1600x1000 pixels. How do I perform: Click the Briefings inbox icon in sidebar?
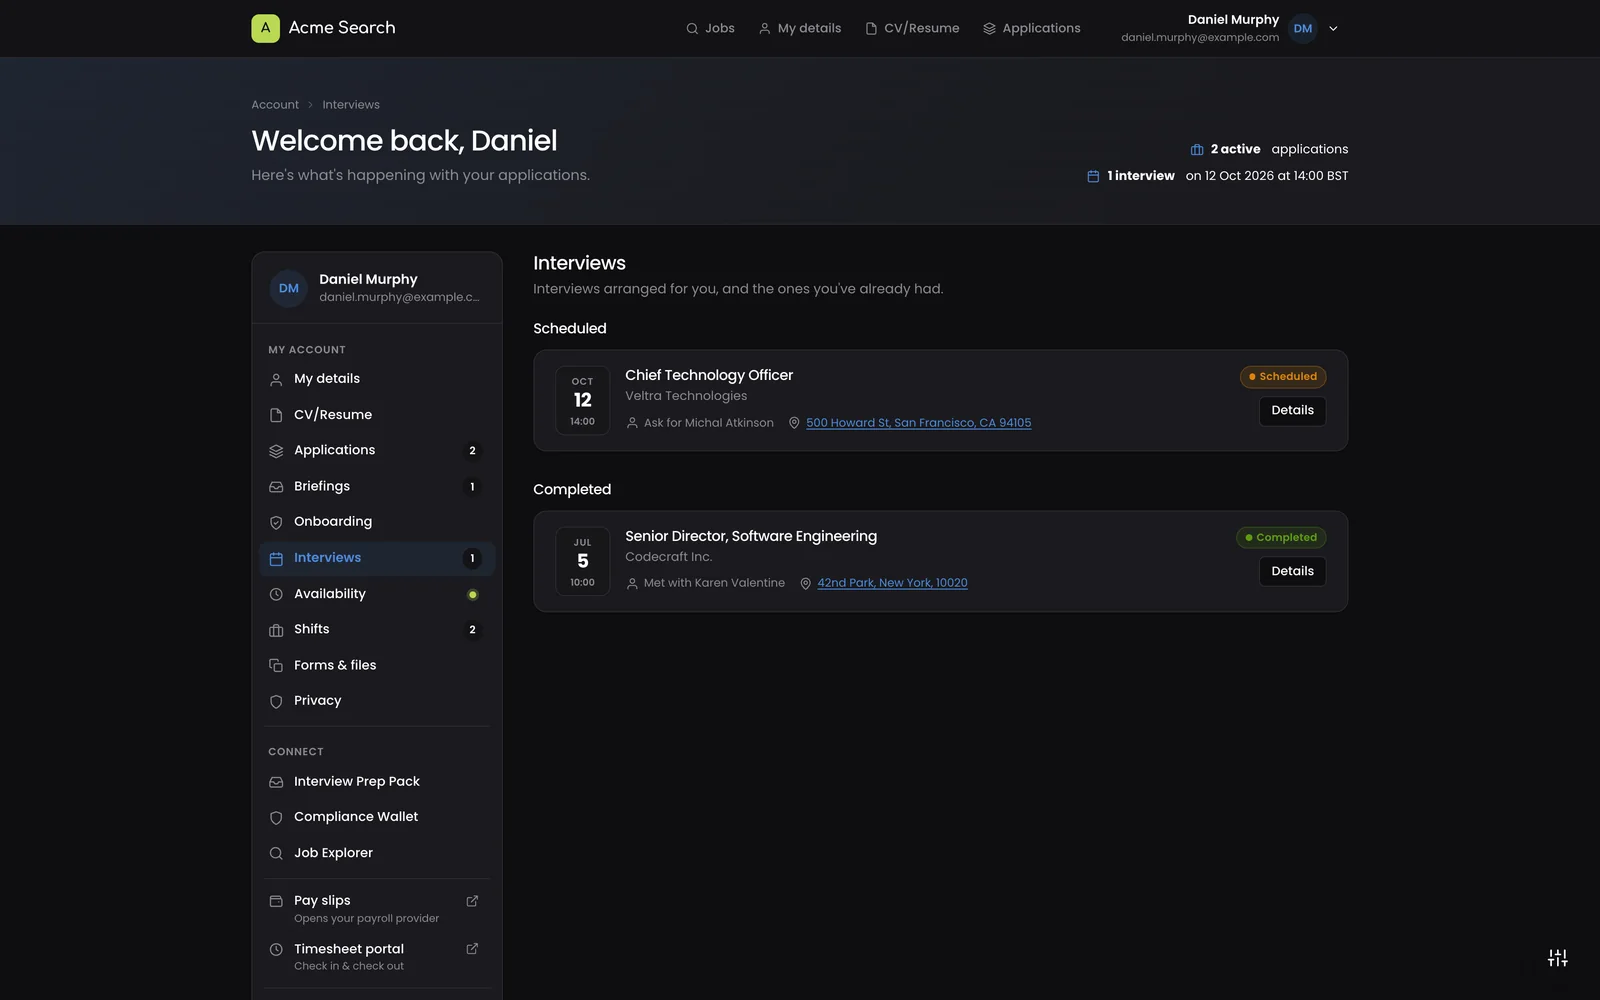(276, 487)
